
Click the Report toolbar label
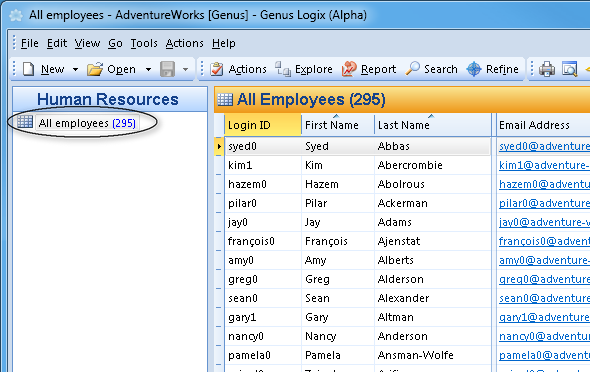(x=378, y=69)
